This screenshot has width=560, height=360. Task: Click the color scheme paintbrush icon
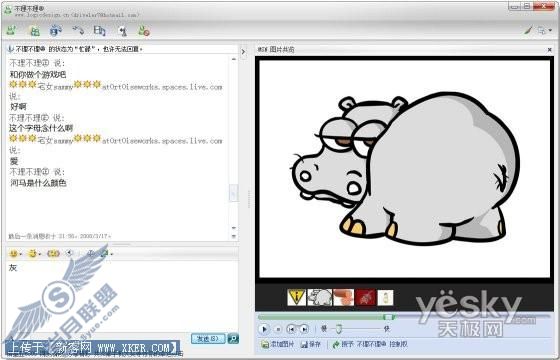tap(528, 31)
